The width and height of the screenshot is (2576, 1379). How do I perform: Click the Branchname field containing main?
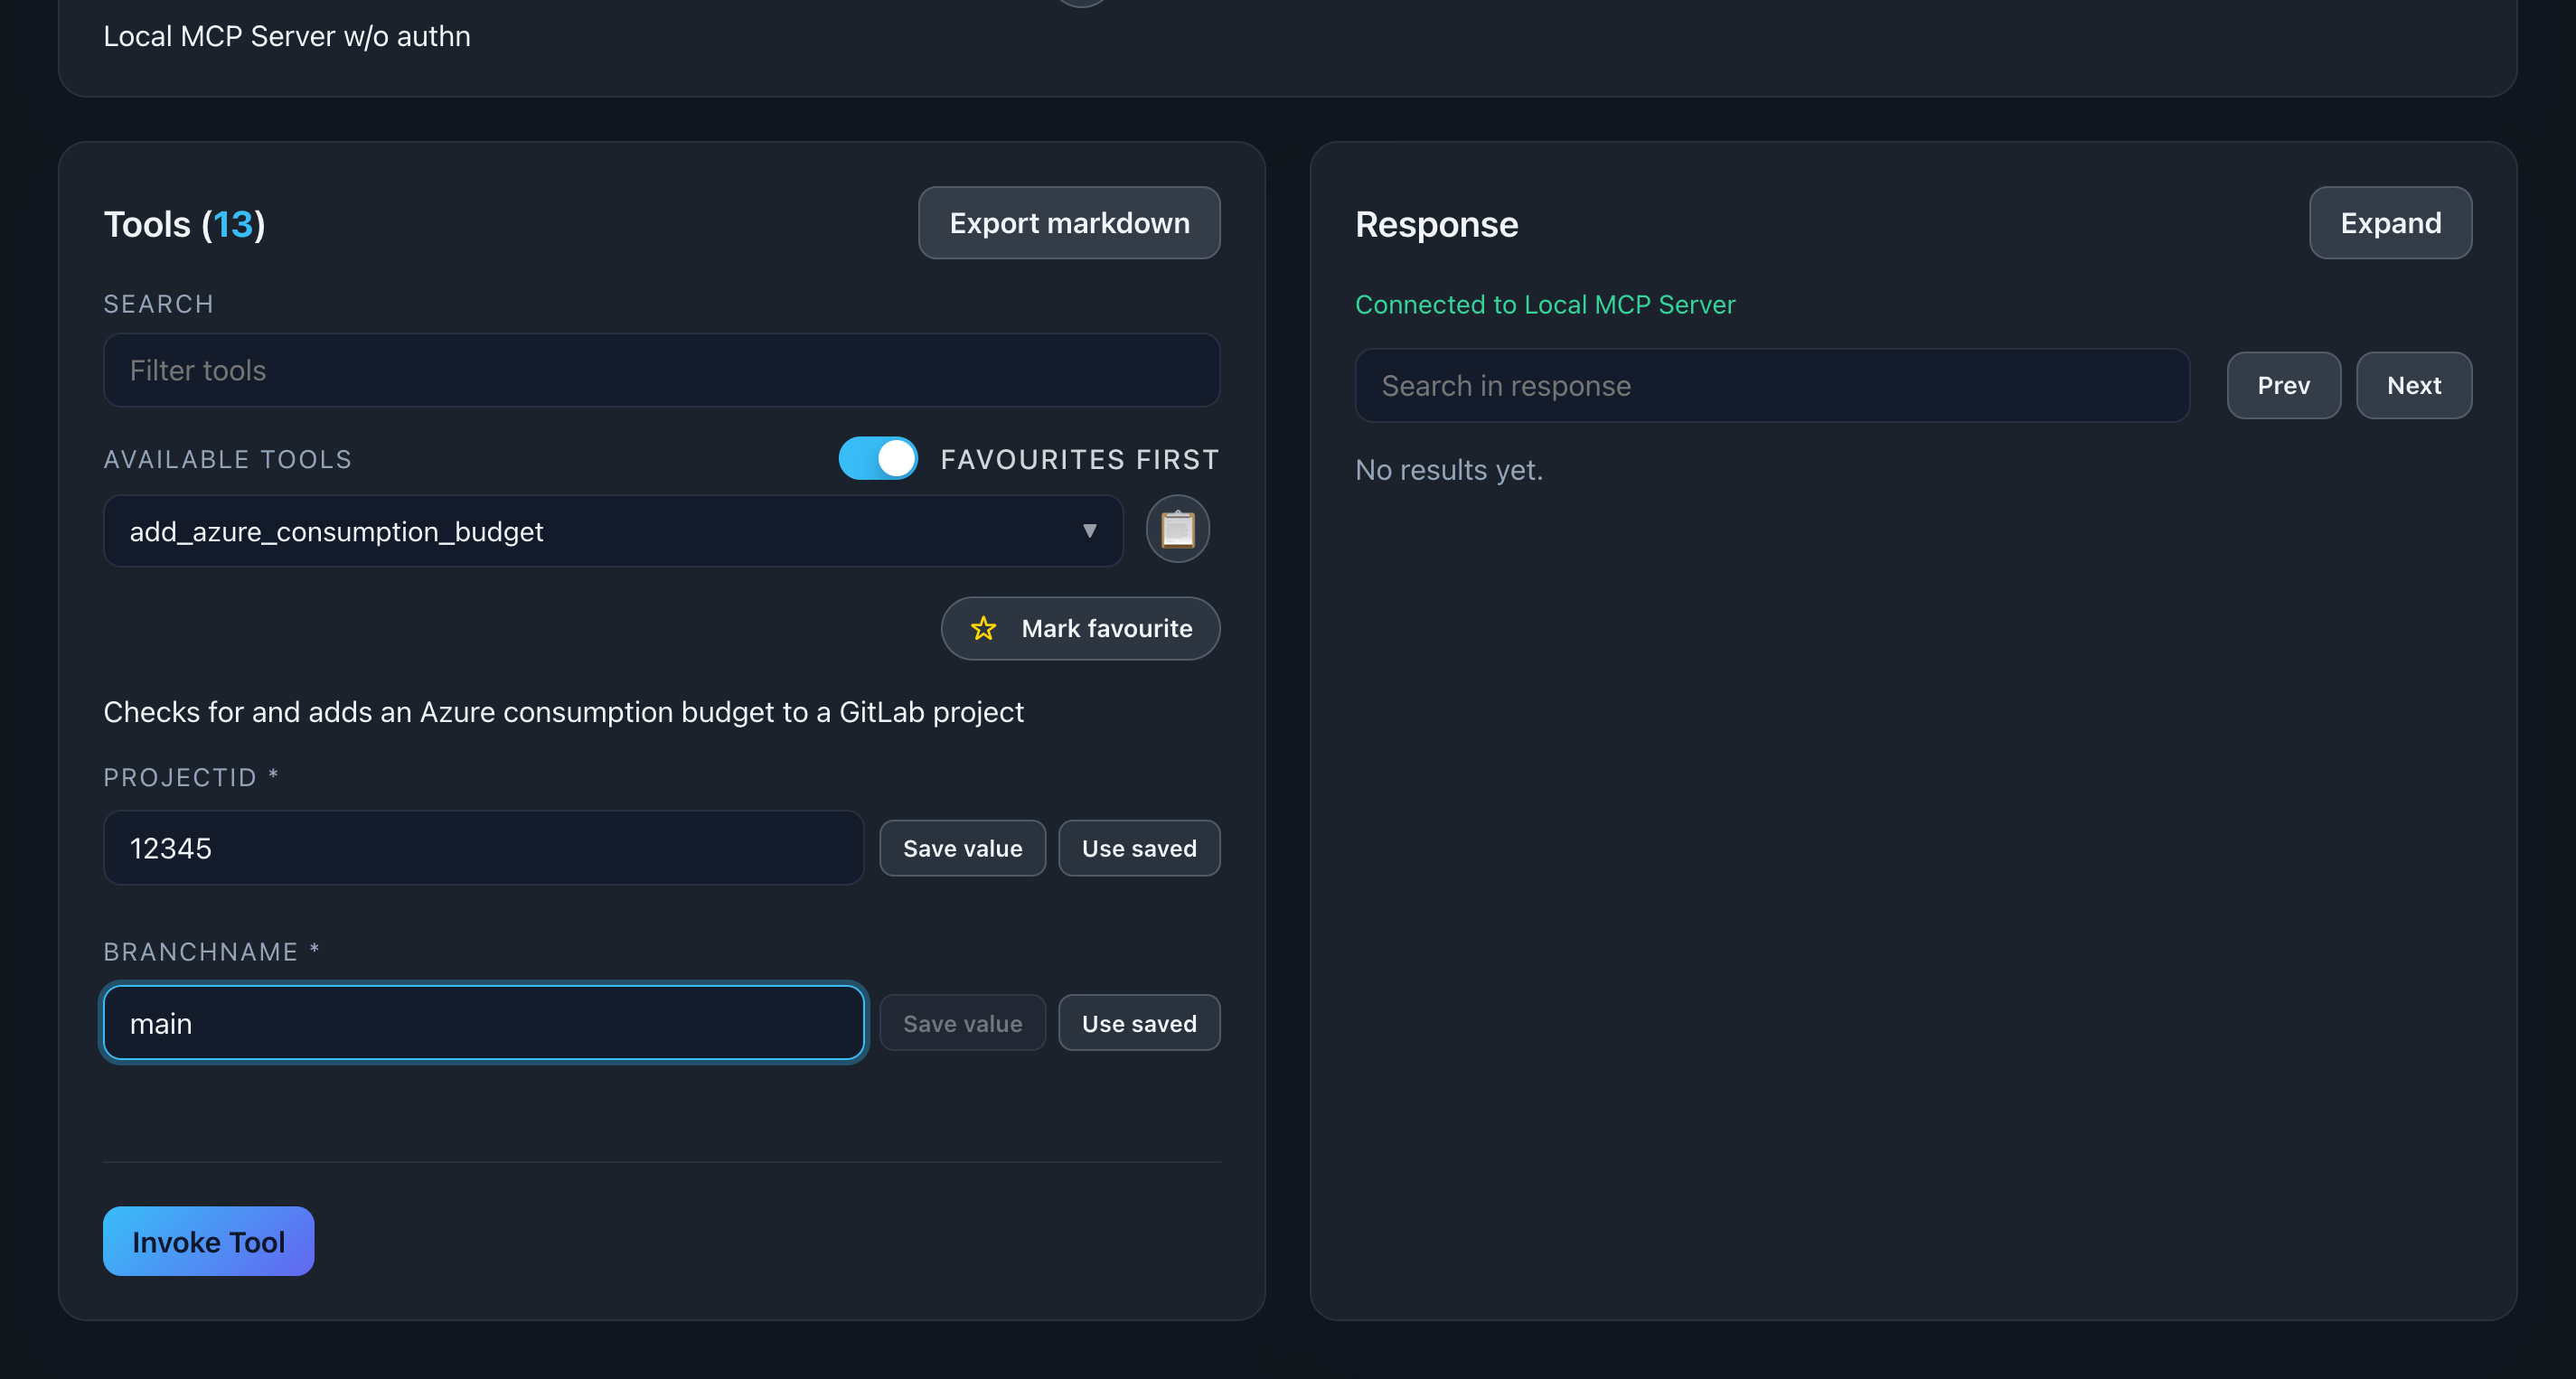click(x=483, y=1023)
